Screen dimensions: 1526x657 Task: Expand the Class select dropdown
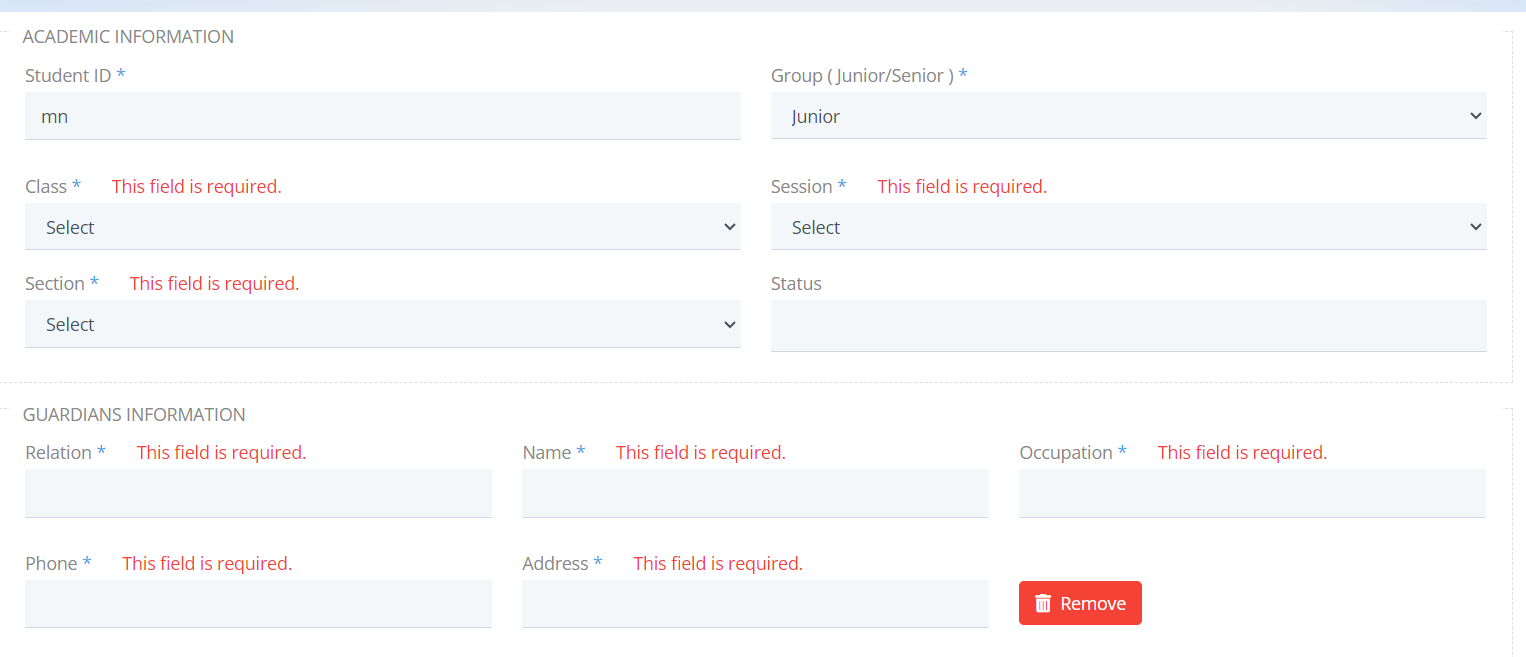(382, 227)
